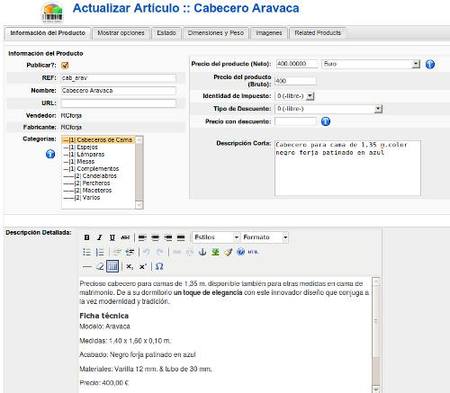Select the Mesas category
This screenshot has height=393, width=450.
click(98, 162)
